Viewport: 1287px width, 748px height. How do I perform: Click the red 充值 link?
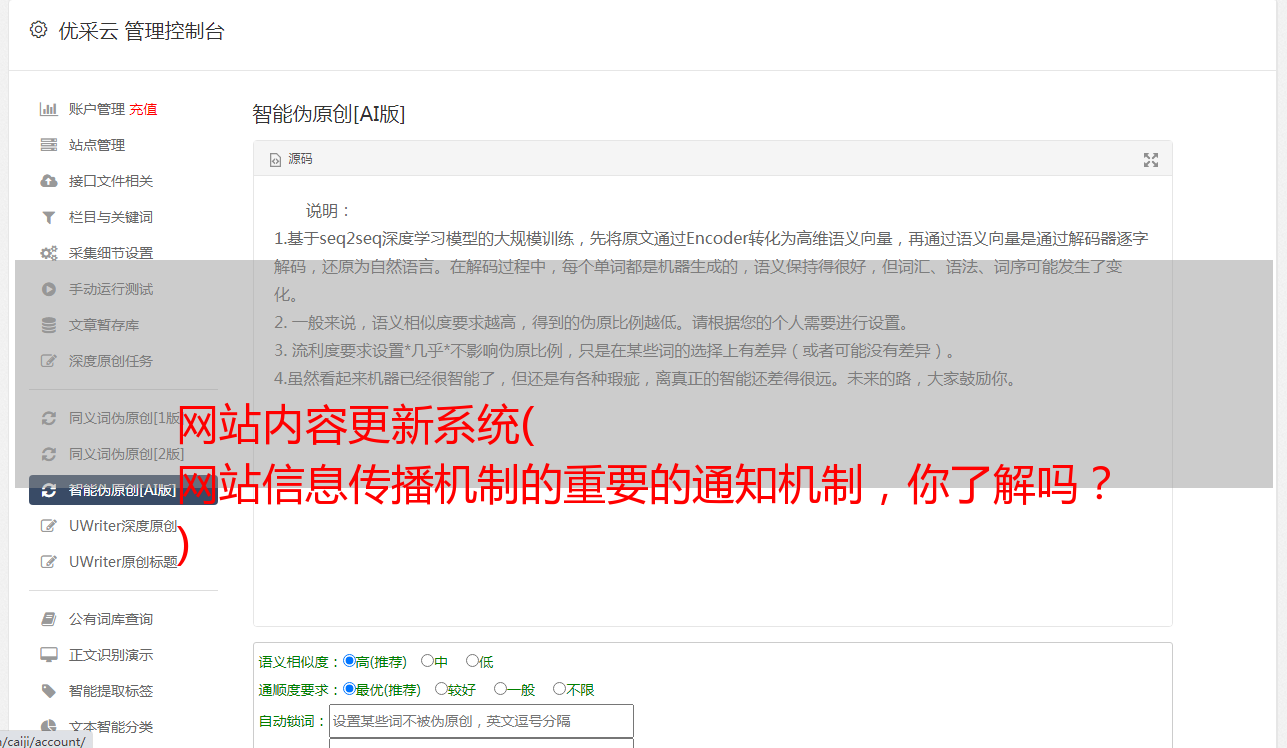pyautogui.click(x=143, y=109)
